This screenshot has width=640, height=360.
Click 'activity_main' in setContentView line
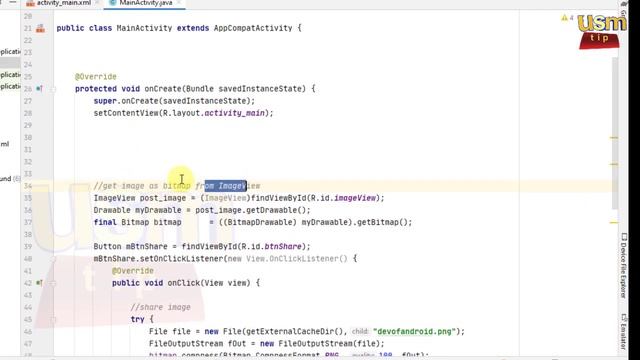pos(234,113)
